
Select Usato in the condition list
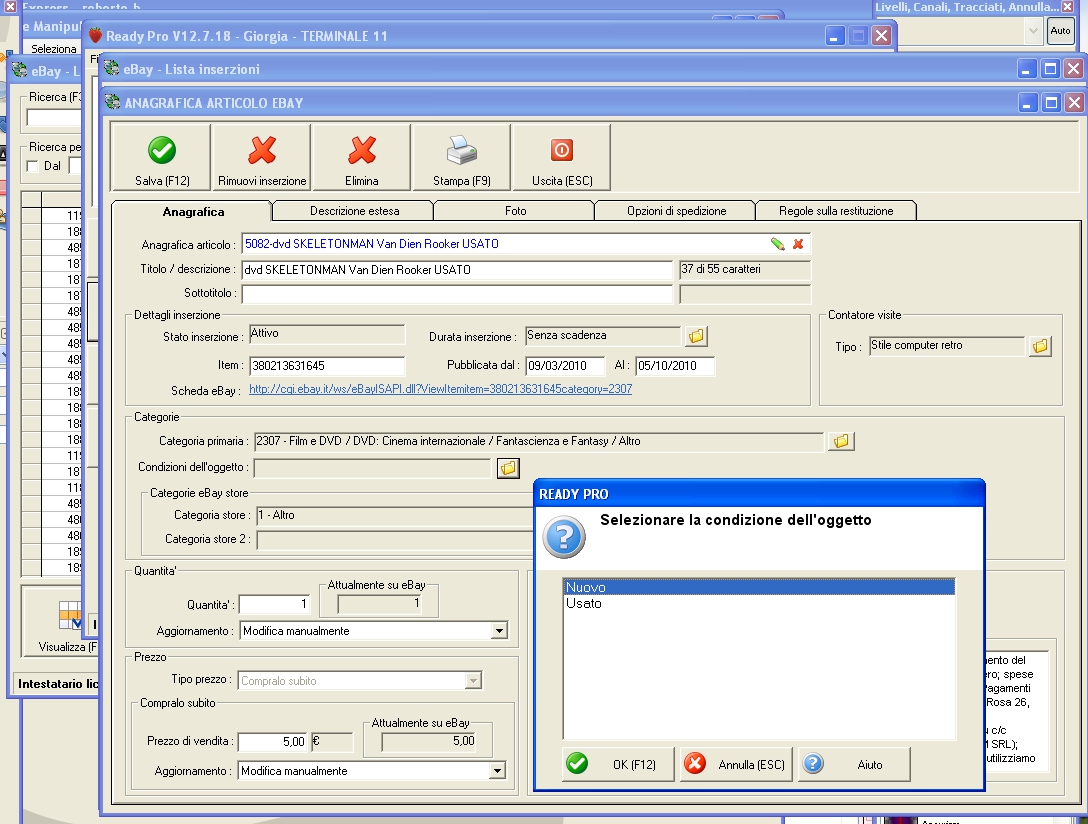point(759,603)
